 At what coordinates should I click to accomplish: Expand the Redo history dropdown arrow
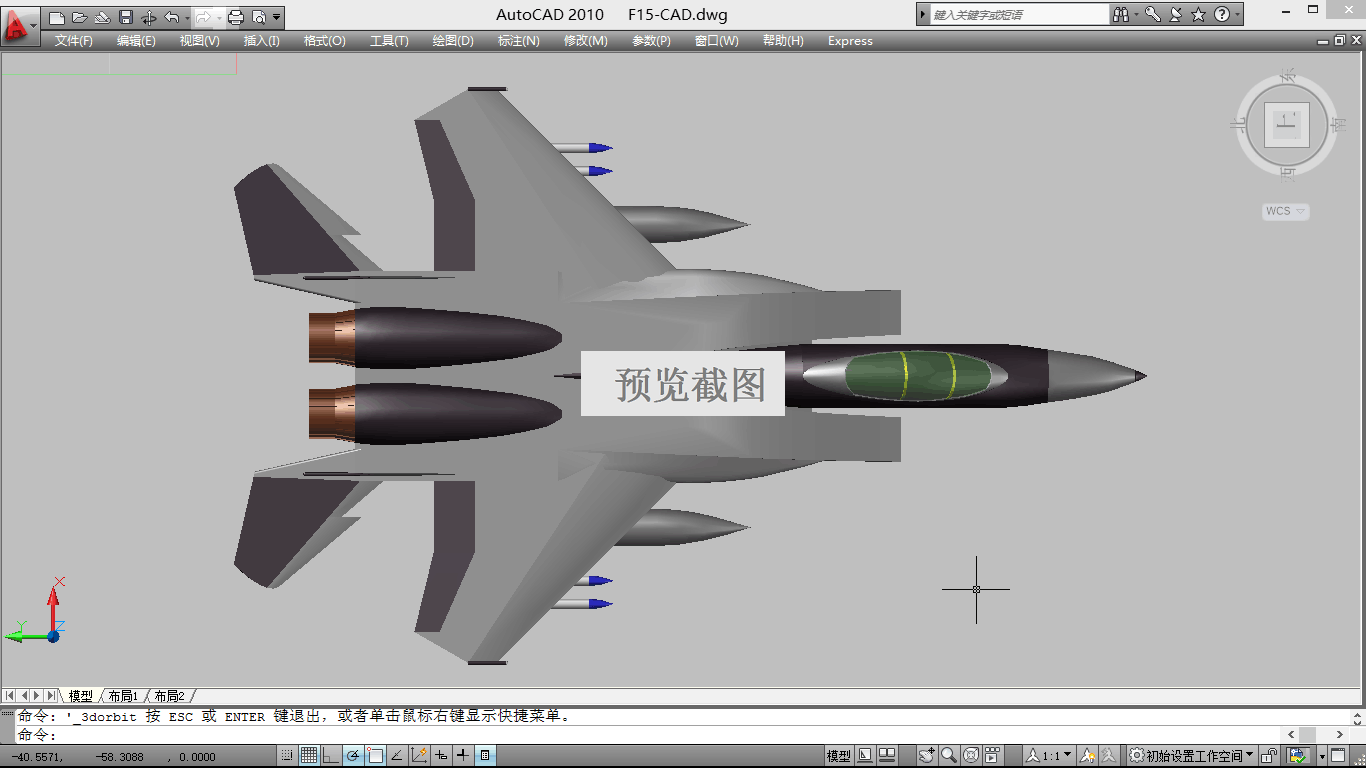click(218, 18)
